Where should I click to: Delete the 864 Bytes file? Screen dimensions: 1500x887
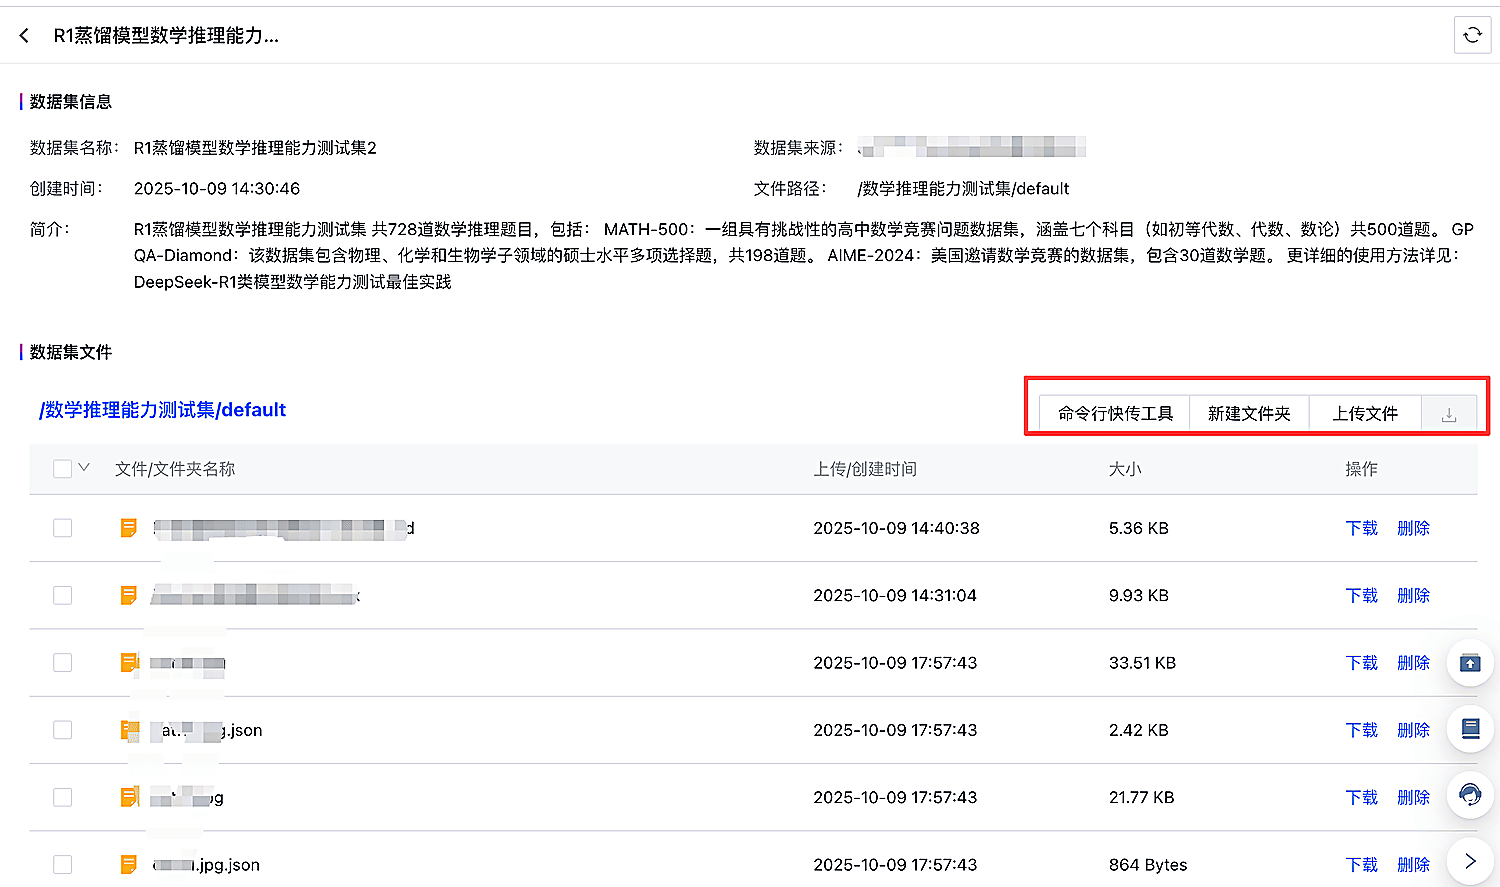pyautogui.click(x=1413, y=865)
